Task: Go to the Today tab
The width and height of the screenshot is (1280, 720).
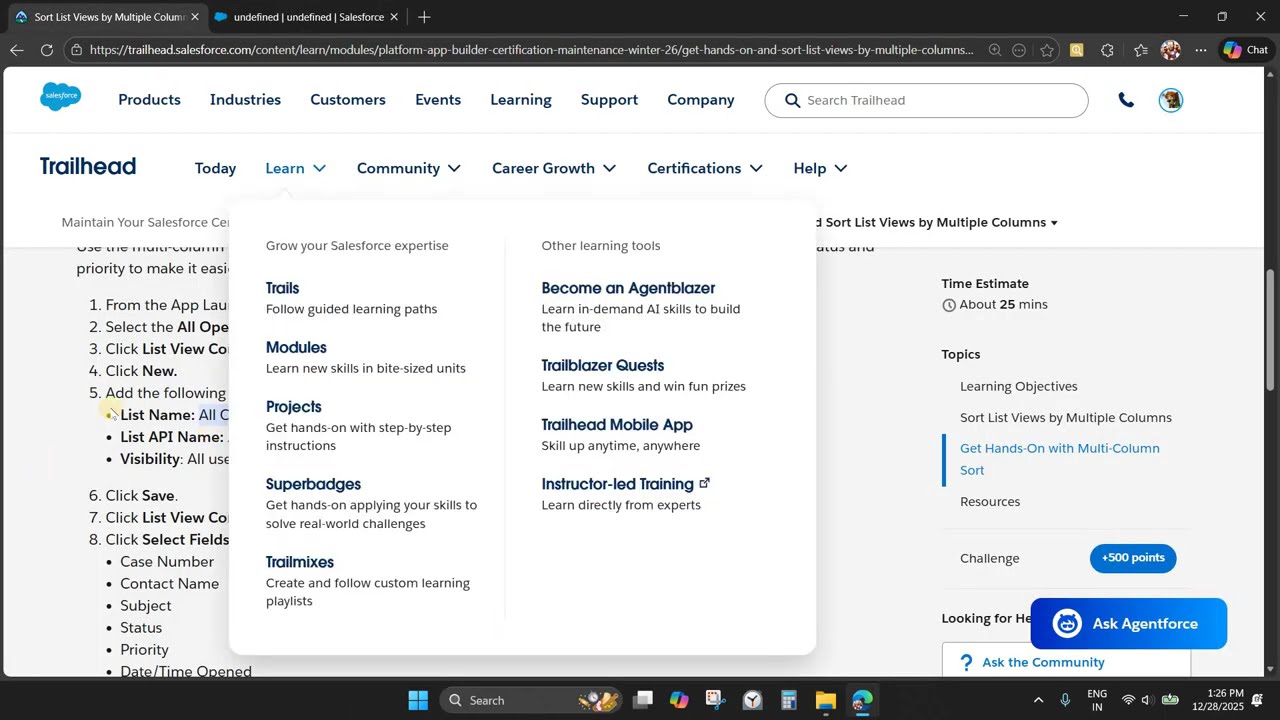Action: click(x=215, y=168)
